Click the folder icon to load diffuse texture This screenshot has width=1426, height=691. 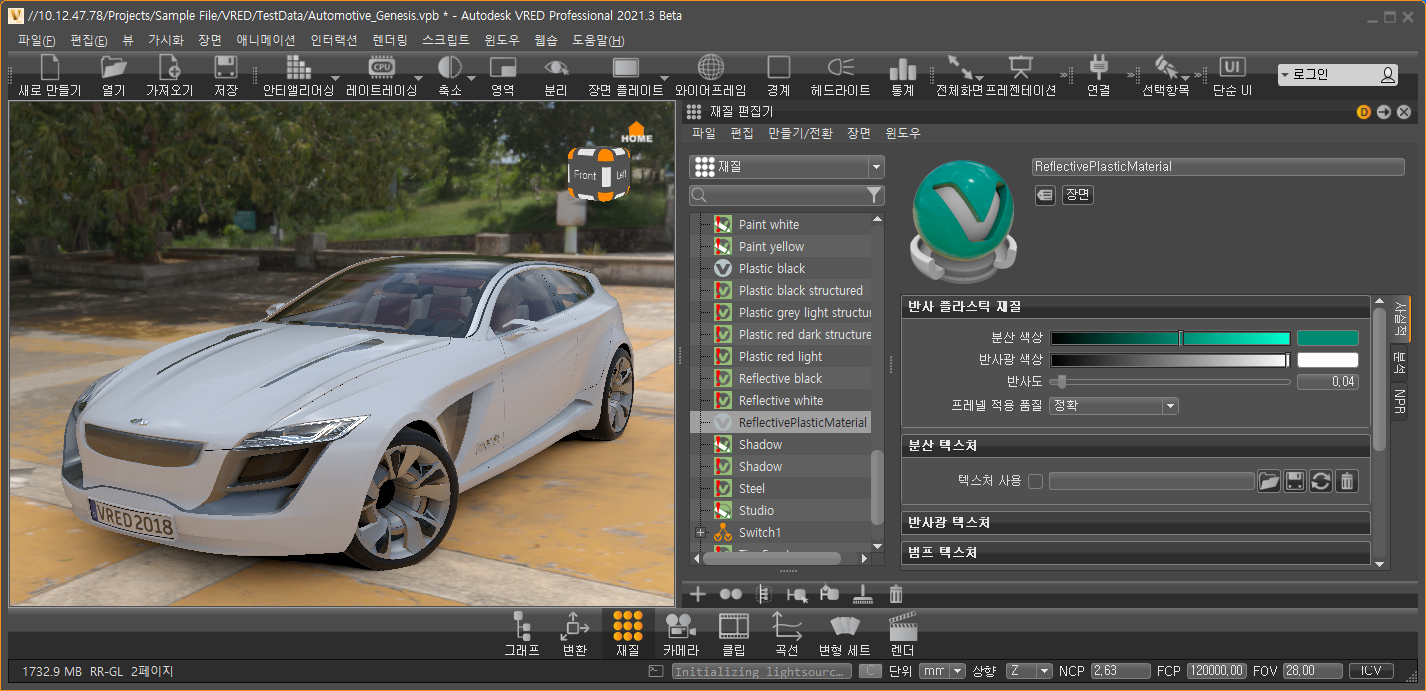click(1268, 481)
